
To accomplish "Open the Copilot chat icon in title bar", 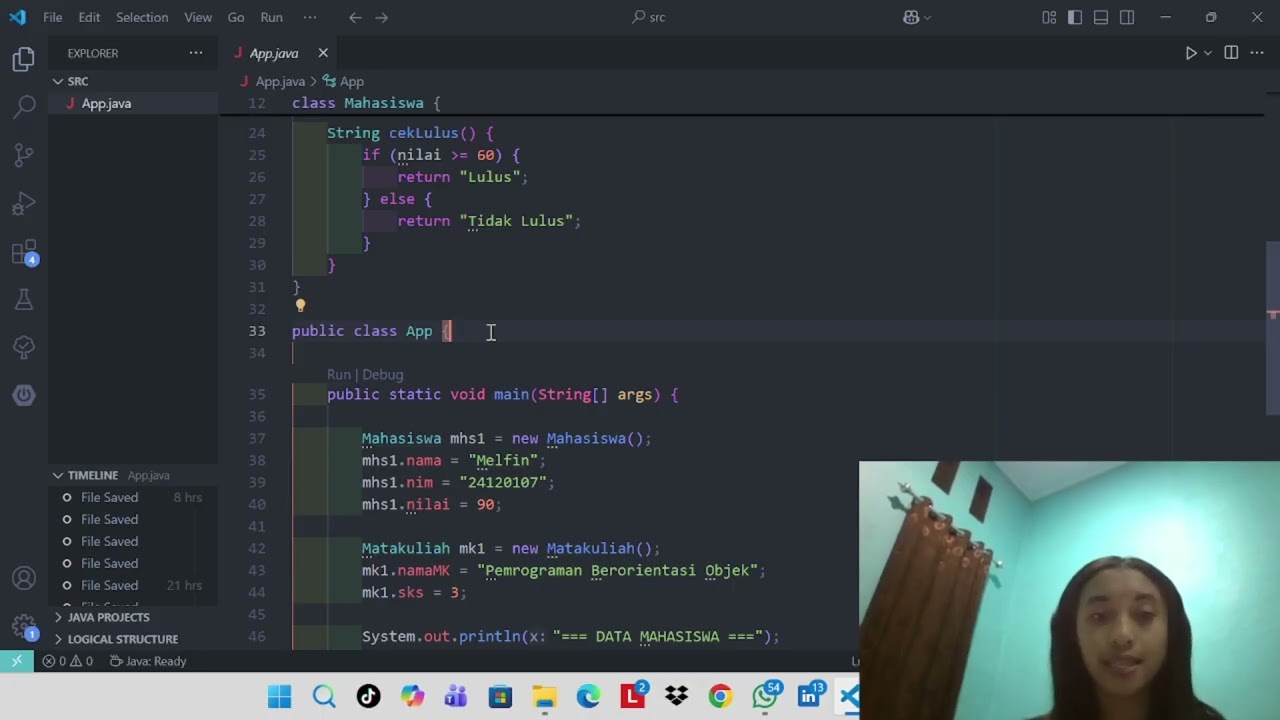I will pyautogui.click(x=911, y=17).
